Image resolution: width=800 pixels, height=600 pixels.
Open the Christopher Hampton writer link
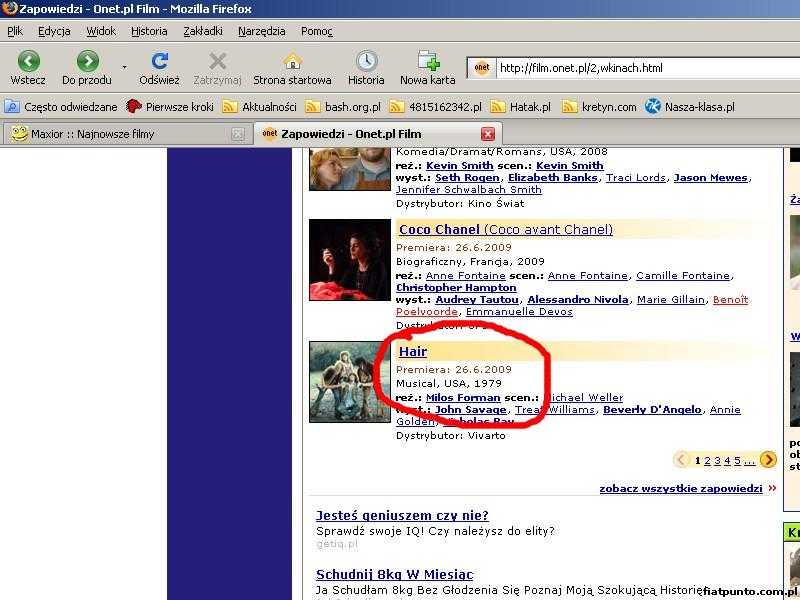(x=457, y=288)
